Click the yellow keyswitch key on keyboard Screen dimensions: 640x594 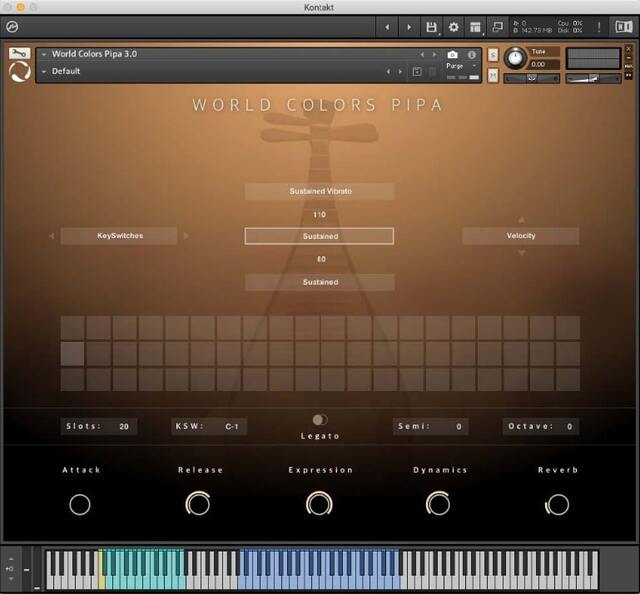102,580
